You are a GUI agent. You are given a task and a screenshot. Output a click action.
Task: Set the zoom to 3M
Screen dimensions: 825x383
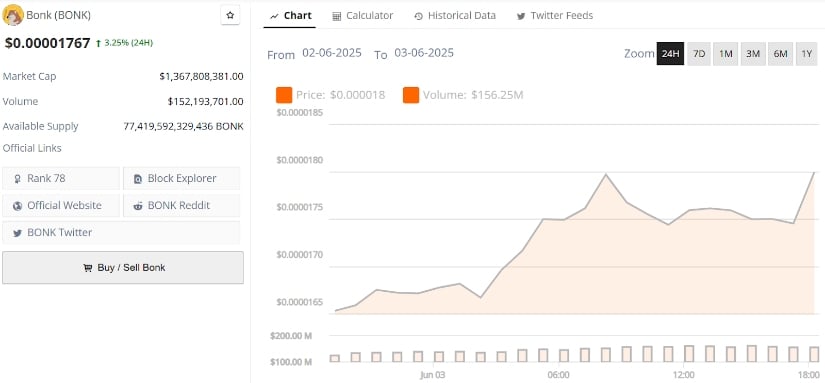(x=753, y=54)
